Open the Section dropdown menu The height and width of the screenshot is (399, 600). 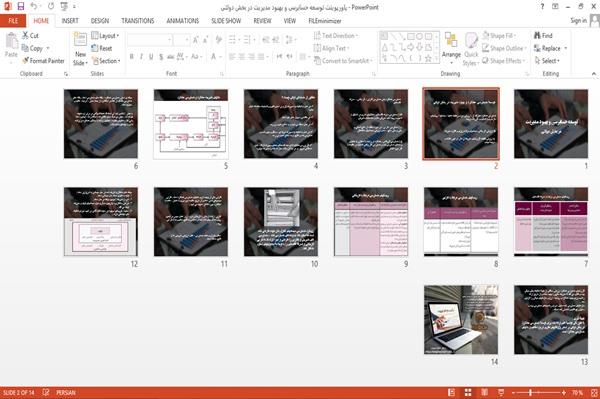click(106, 61)
